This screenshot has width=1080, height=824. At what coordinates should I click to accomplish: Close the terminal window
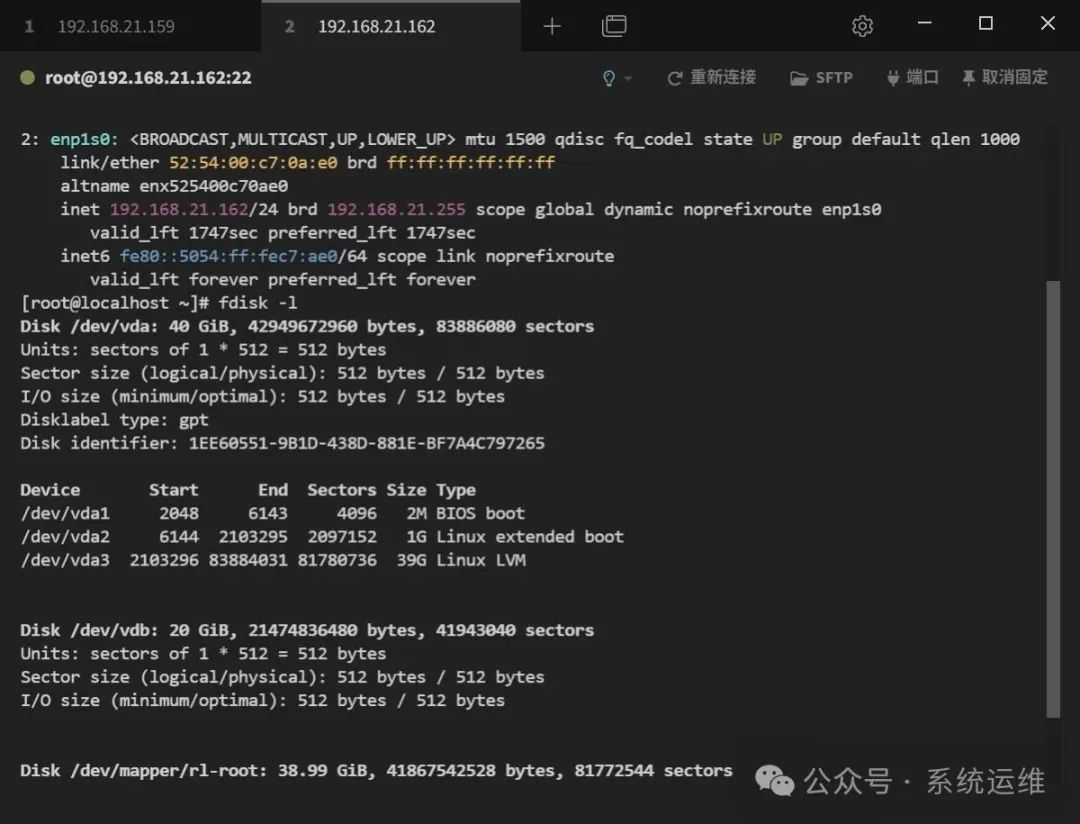tap(1047, 24)
